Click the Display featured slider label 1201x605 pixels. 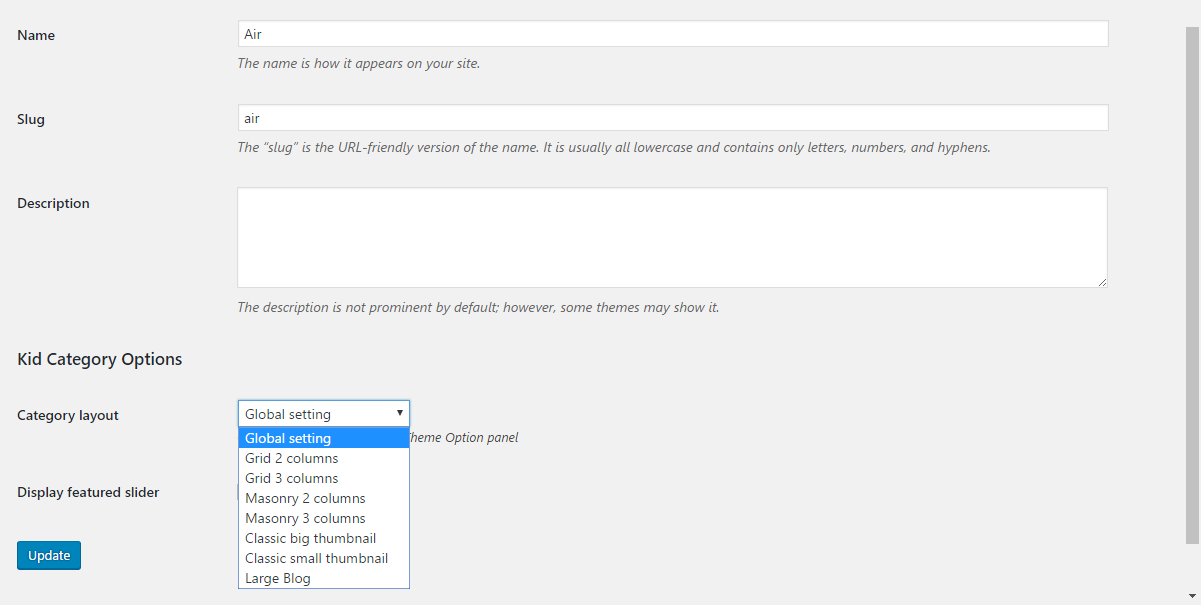[88, 492]
